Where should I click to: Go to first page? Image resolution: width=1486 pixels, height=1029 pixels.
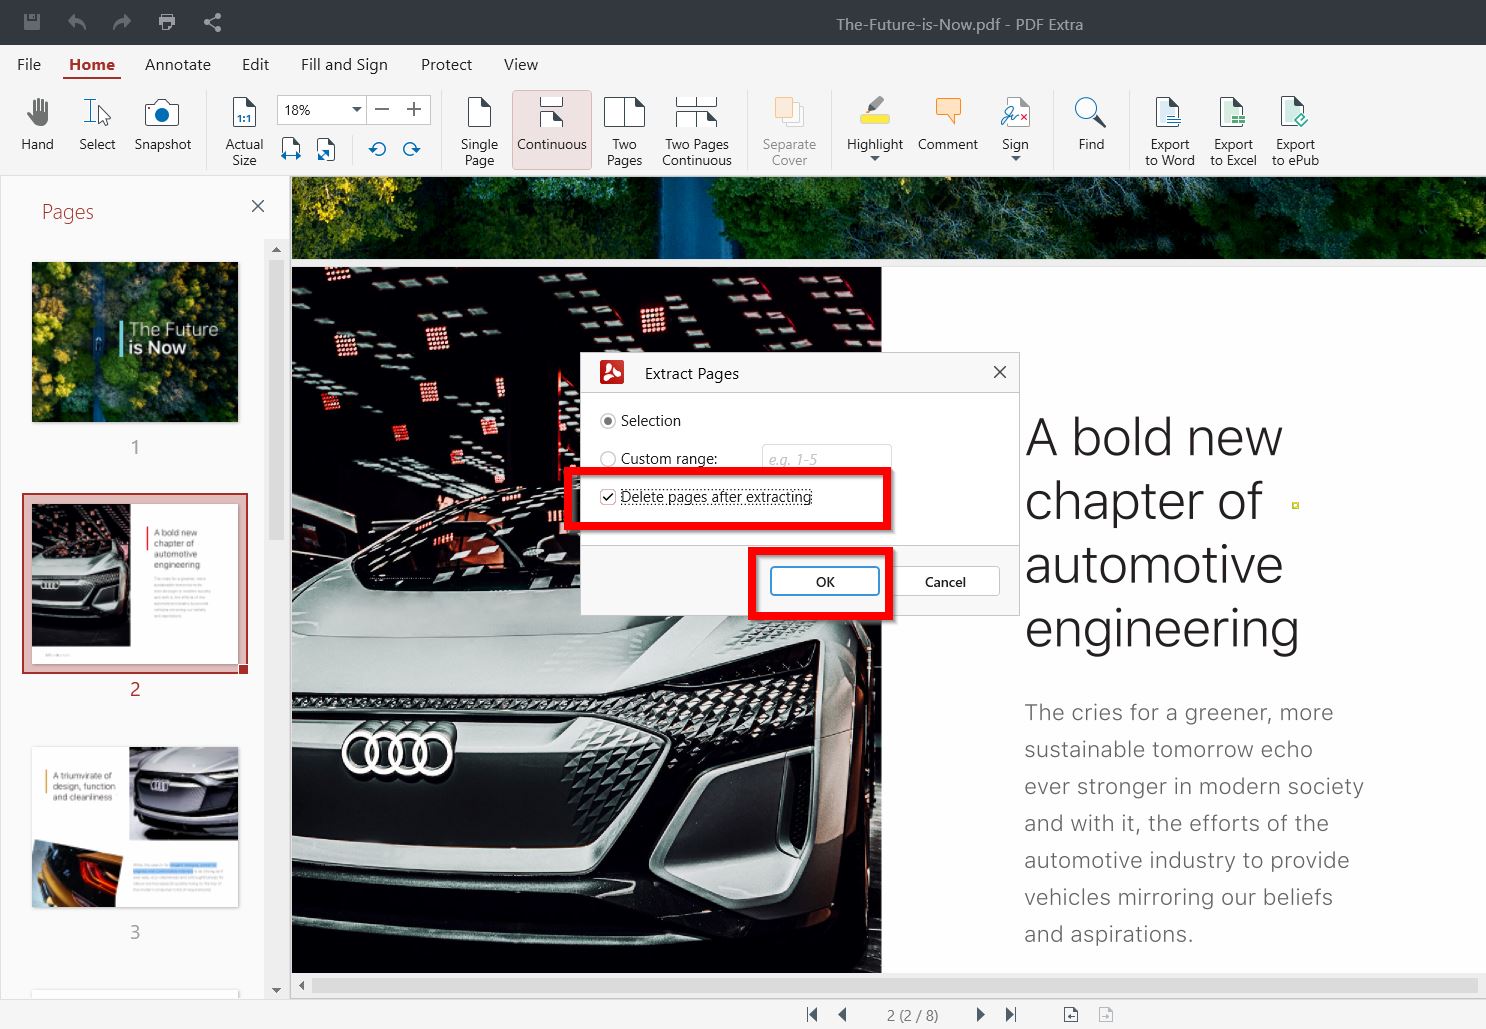click(x=812, y=1014)
